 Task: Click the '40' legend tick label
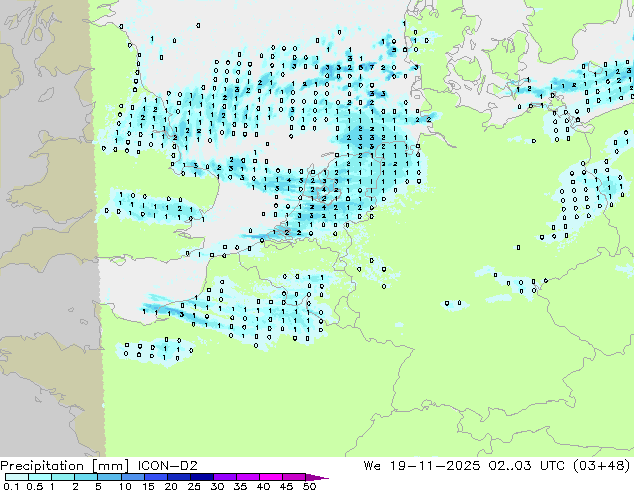pyautogui.click(x=263, y=486)
